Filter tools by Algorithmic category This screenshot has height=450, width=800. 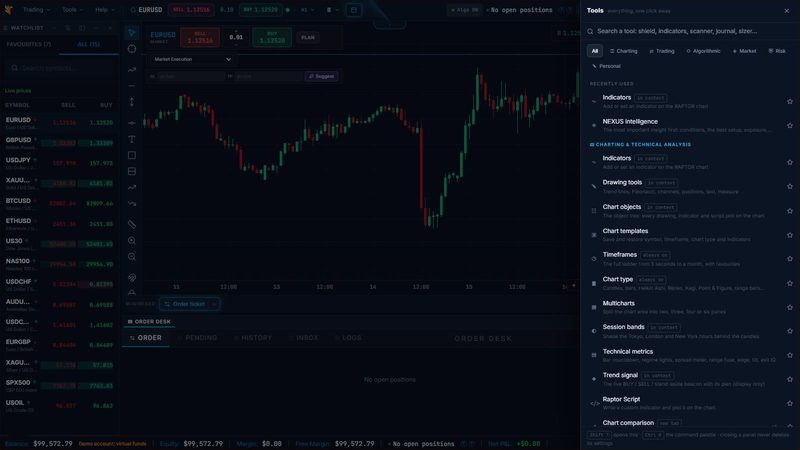[703, 51]
